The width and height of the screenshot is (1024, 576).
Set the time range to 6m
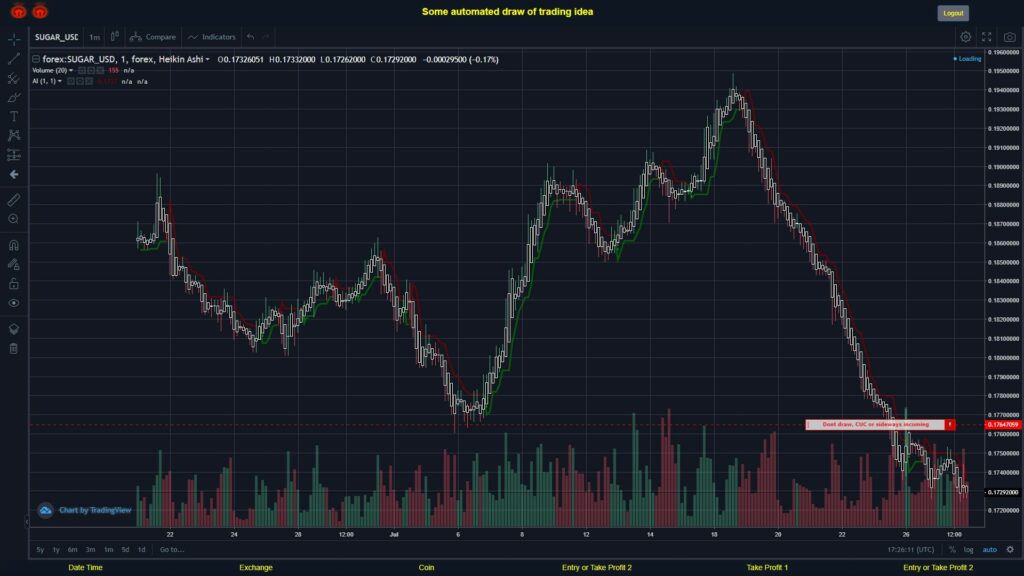pyautogui.click(x=72, y=549)
